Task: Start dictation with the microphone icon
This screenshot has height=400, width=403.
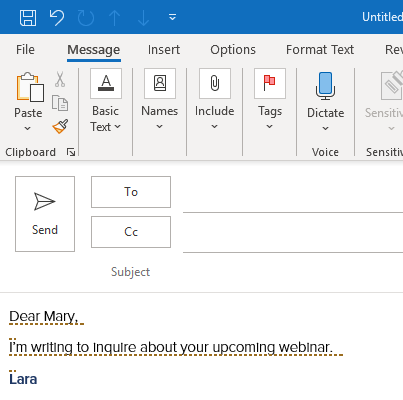Action: [325, 86]
